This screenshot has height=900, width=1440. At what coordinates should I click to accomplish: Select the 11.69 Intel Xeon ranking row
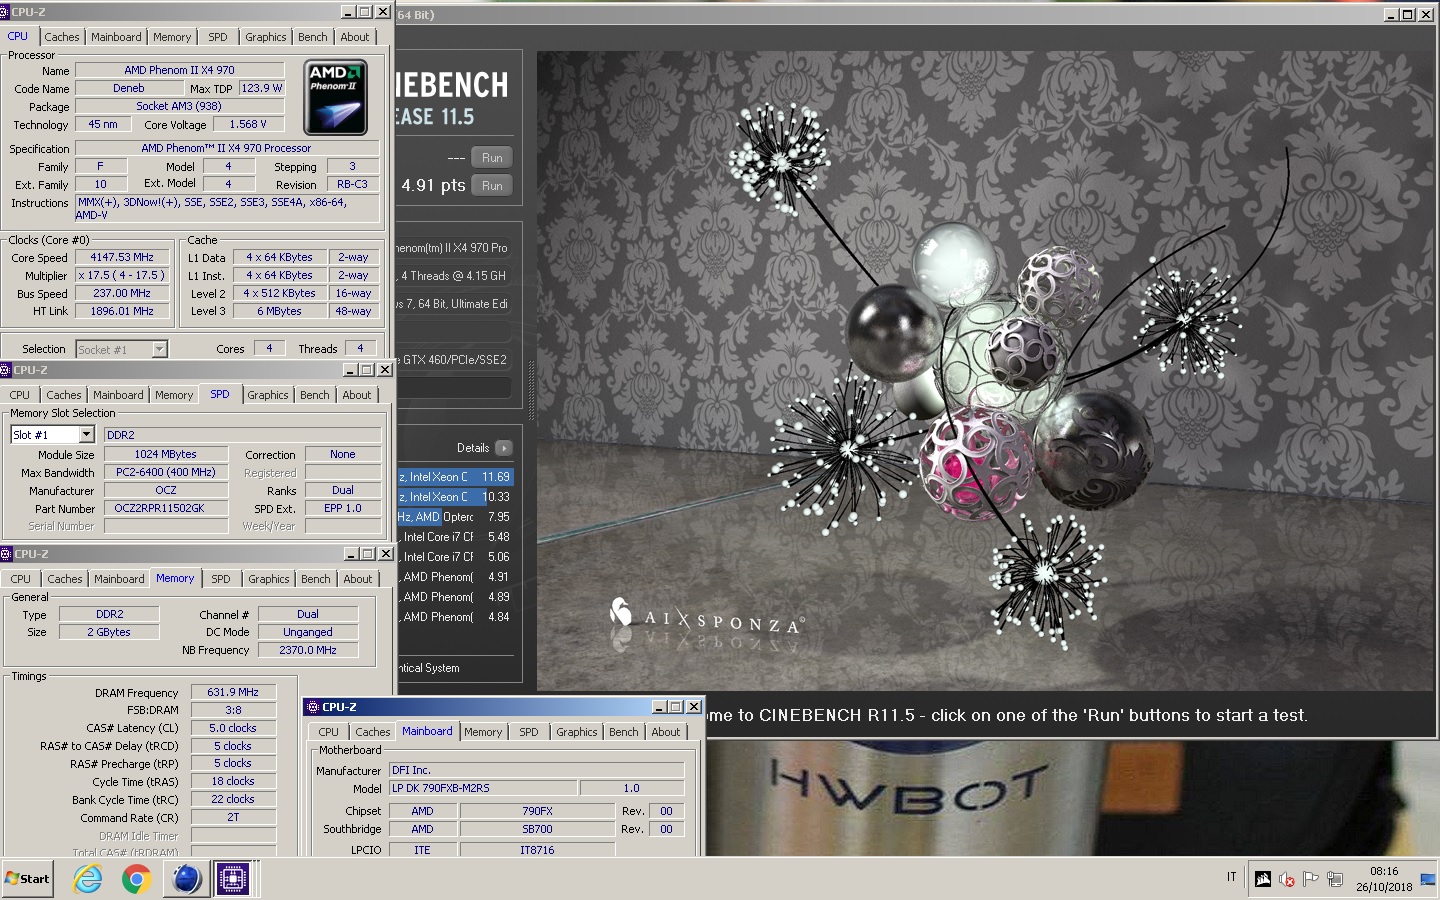click(x=456, y=477)
